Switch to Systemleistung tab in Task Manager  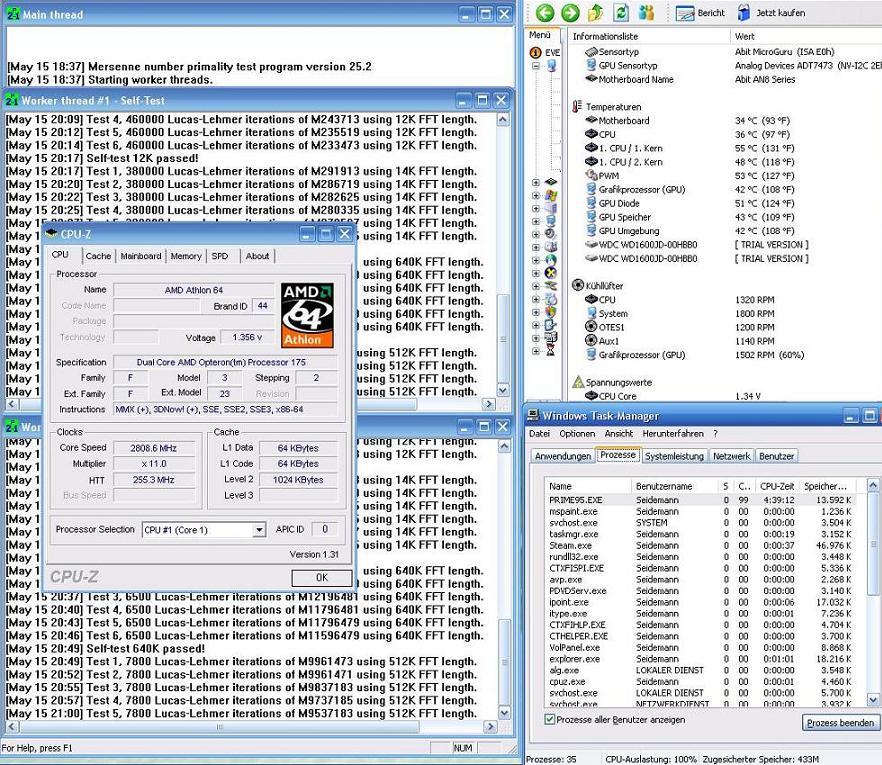click(x=674, y=456)
